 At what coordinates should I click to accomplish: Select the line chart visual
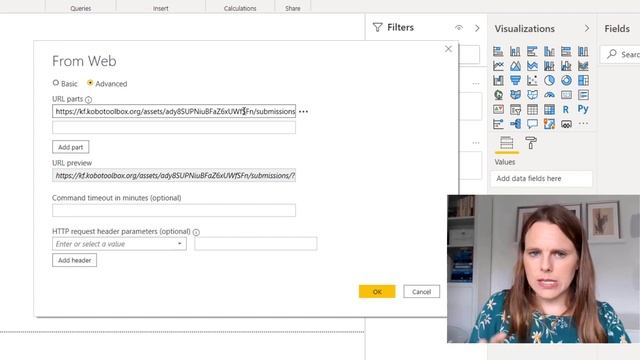point(498,66)
